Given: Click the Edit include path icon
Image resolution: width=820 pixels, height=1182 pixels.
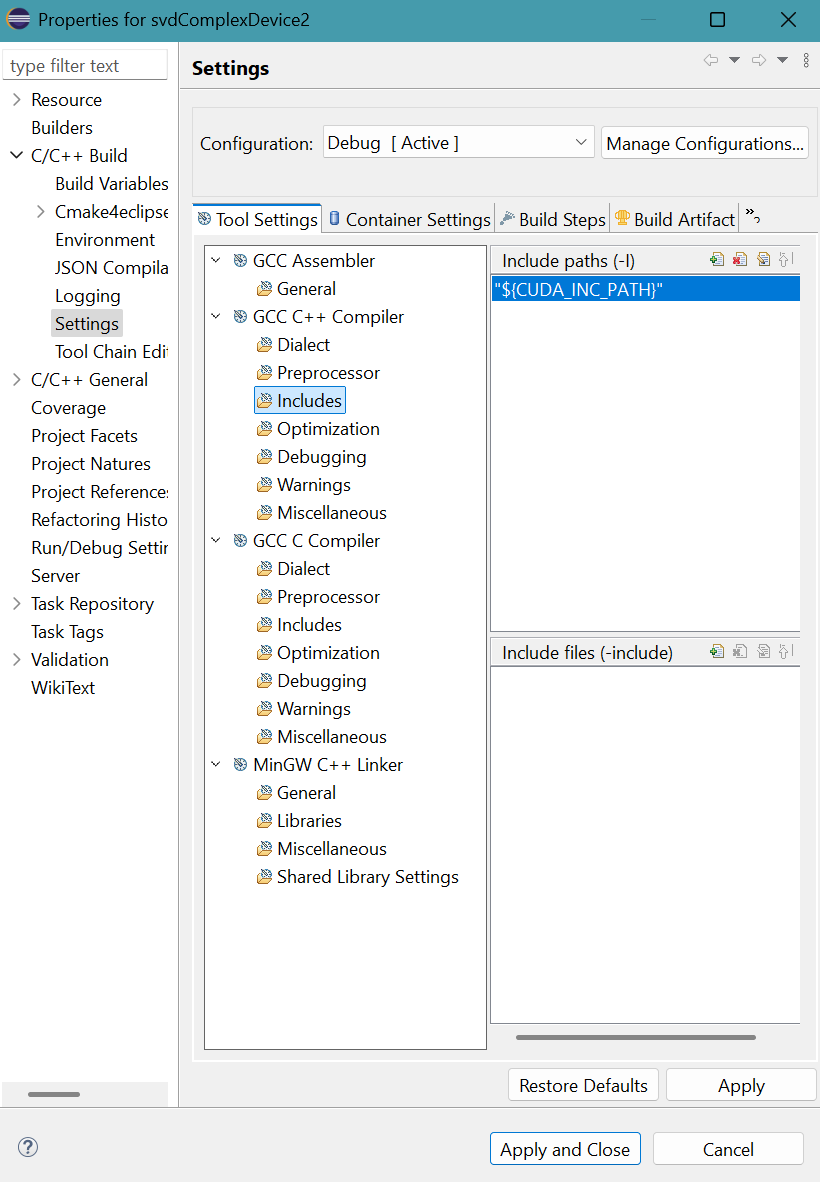Looking at the screenshot, I should point(764,260).
